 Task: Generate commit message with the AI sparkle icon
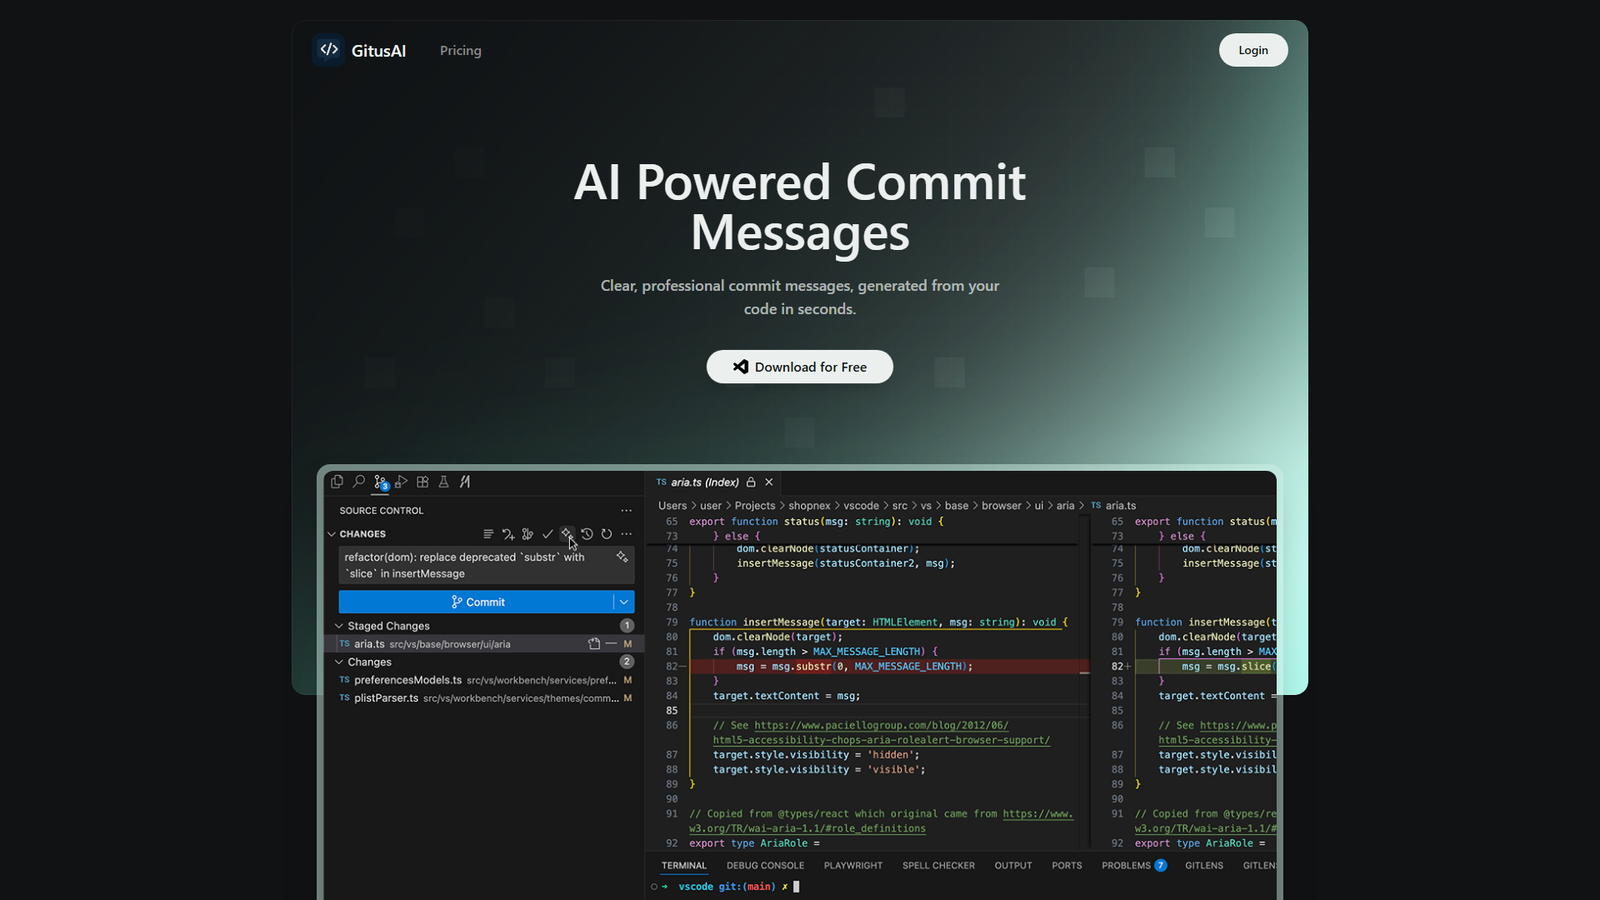567,533
